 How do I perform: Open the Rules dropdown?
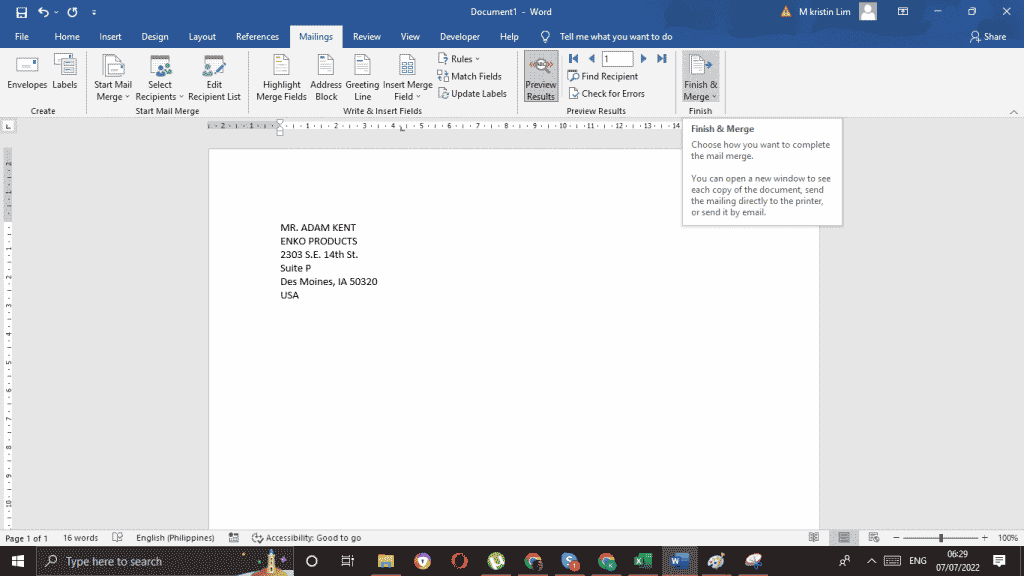click(459, 59)
